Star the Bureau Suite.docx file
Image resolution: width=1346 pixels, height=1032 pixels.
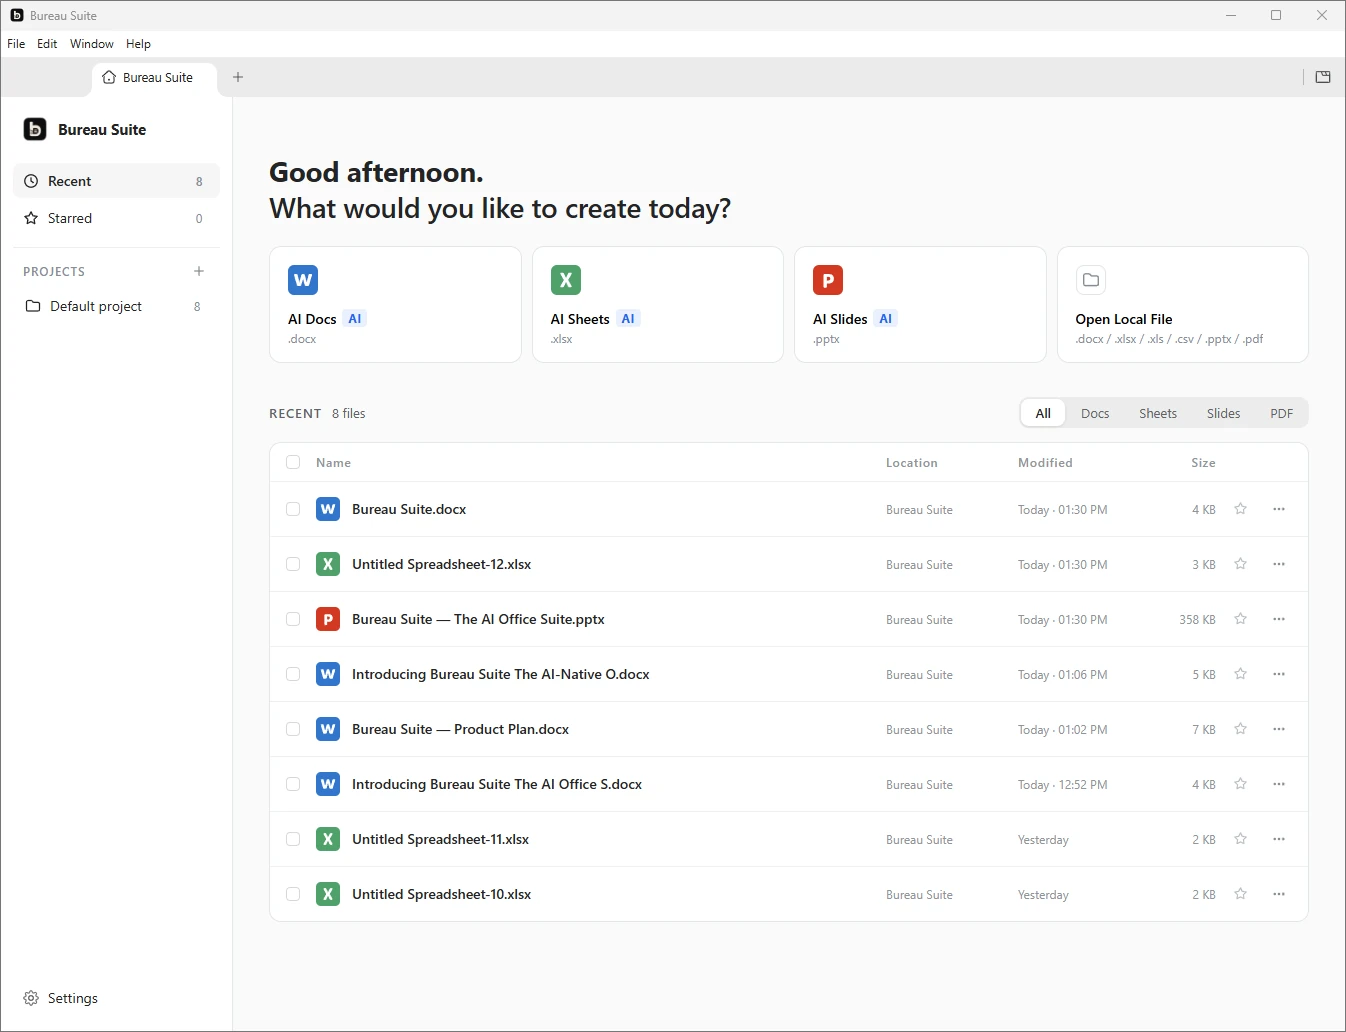click(x=1240, y=509)
